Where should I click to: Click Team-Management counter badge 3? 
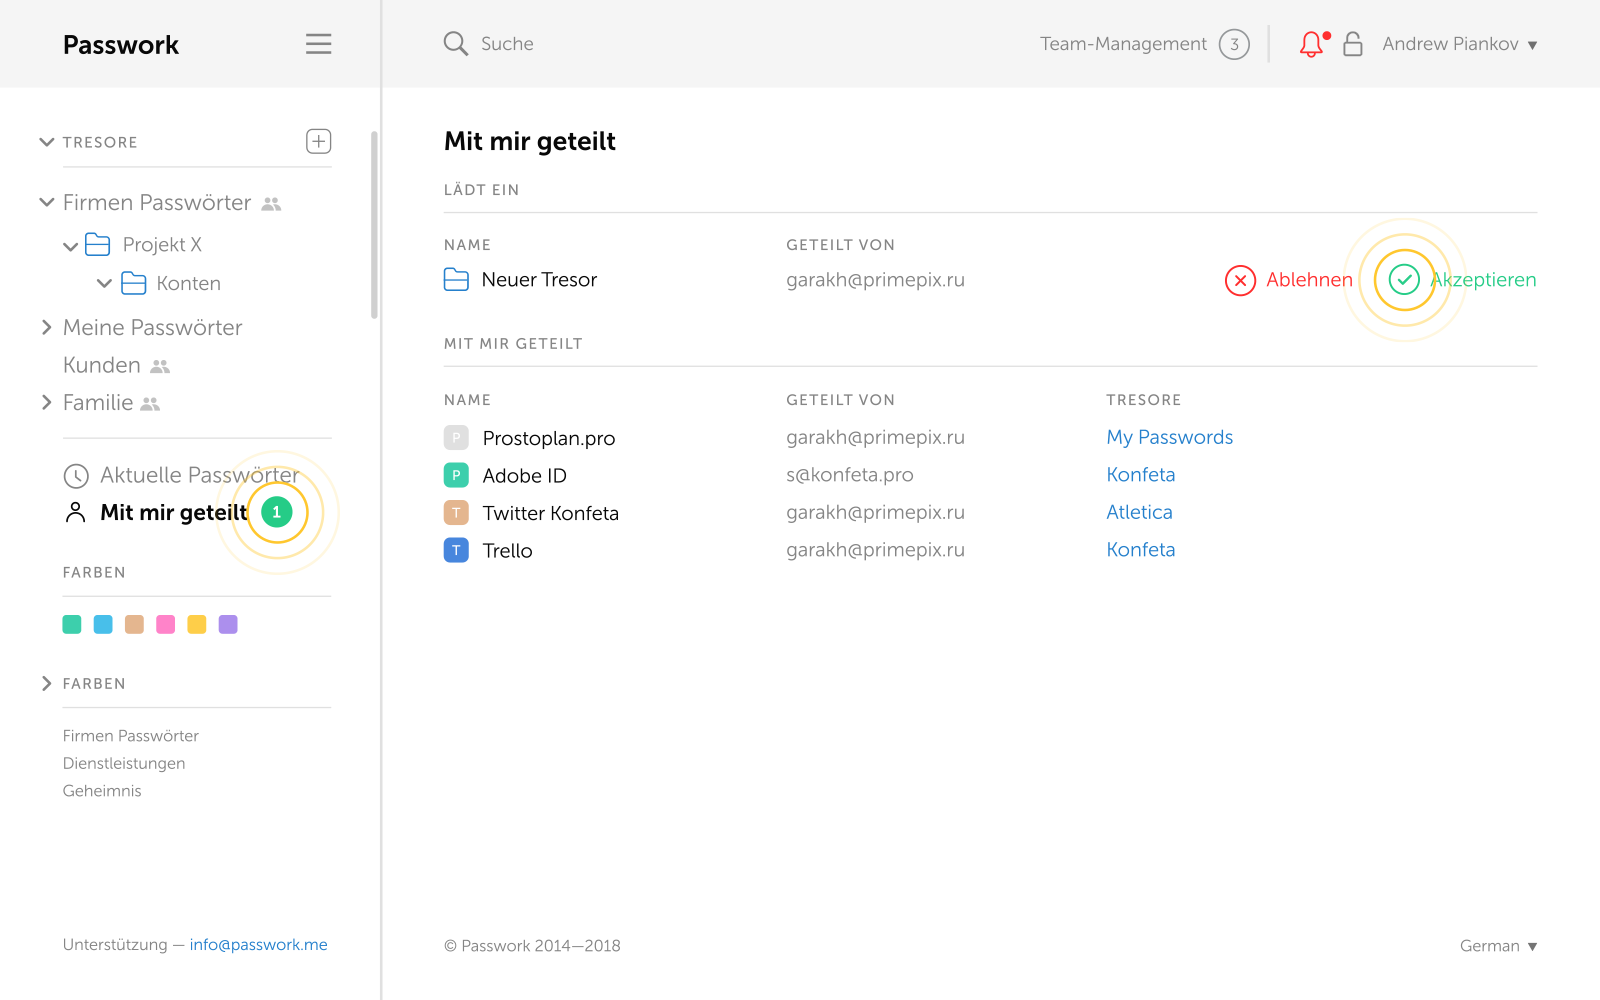pos(1234,44)
